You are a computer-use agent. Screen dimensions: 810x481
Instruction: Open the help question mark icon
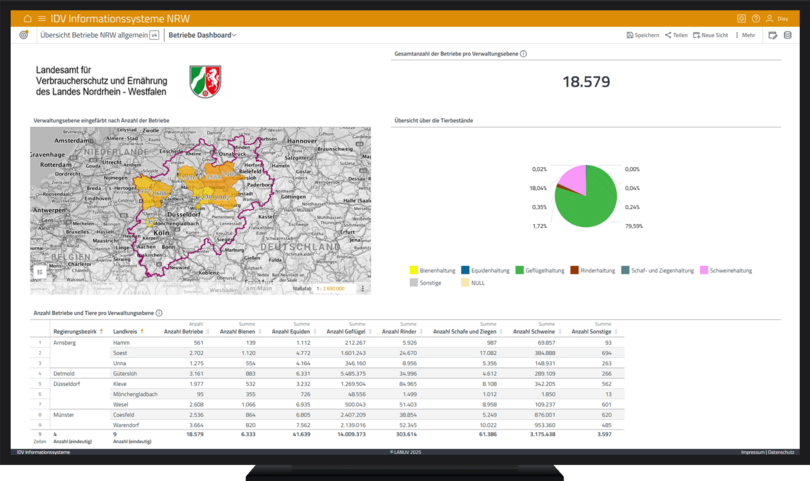tap(756, 18)
